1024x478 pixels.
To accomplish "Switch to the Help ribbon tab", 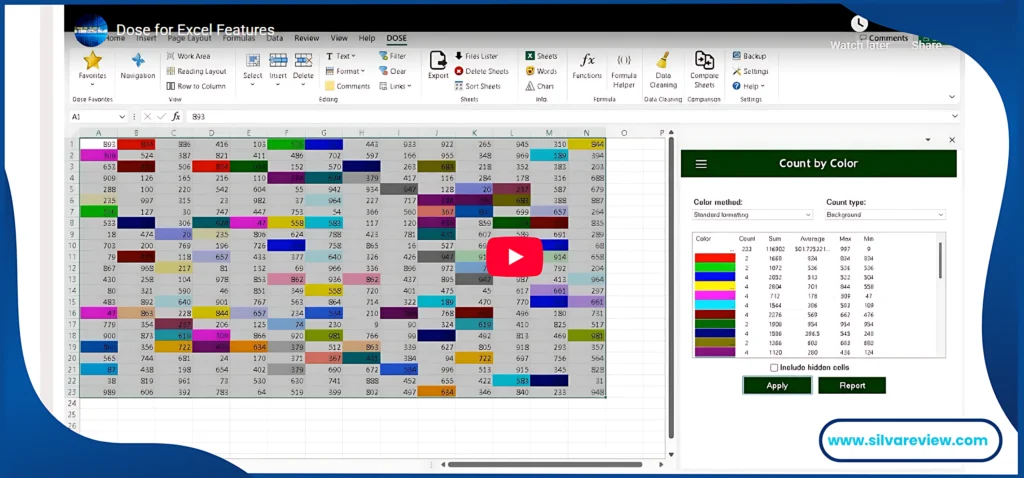I will coord(367,39).
